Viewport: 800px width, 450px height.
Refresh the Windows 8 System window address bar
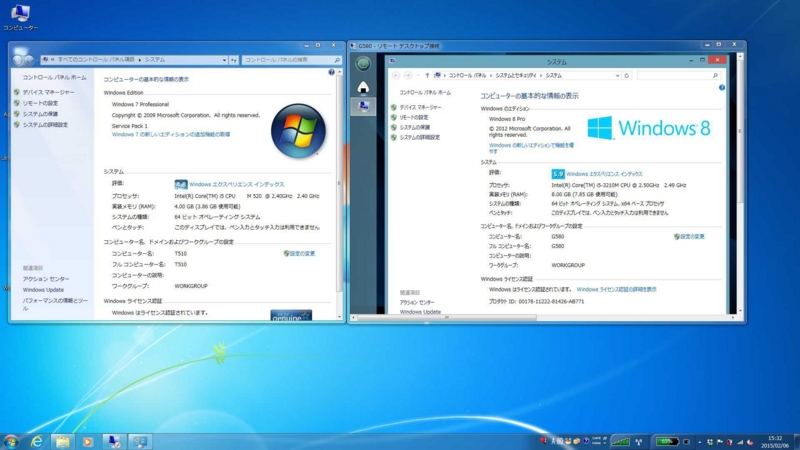coord(627,76)
